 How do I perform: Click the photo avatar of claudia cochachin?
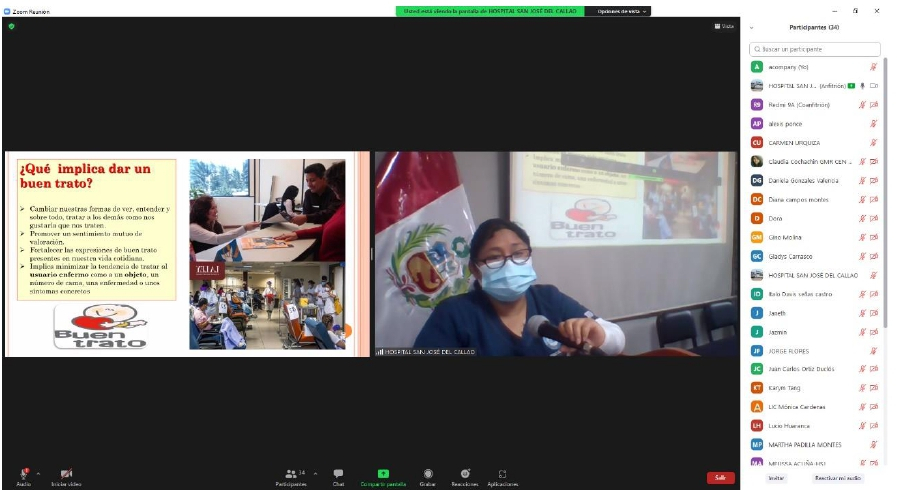point(757,161)
